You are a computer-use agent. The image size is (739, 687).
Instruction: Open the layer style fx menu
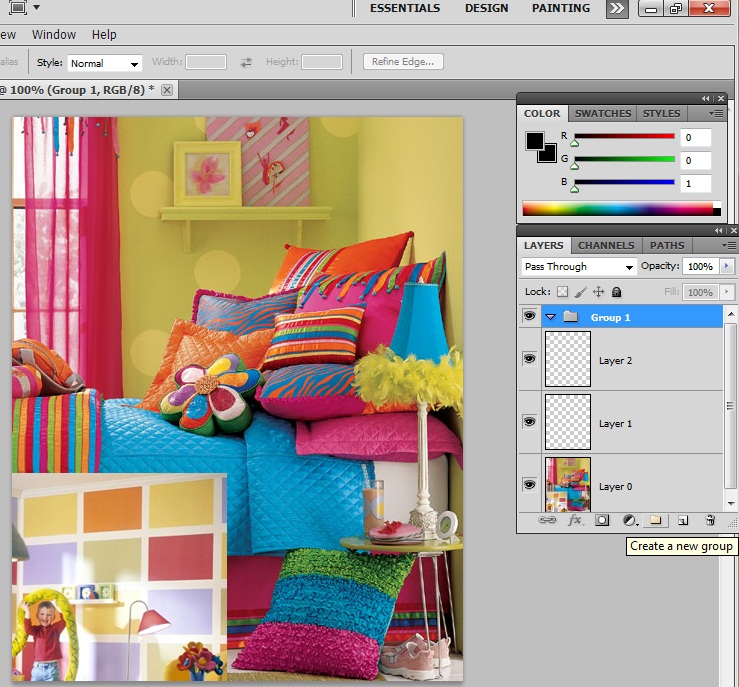click(575, 520)
